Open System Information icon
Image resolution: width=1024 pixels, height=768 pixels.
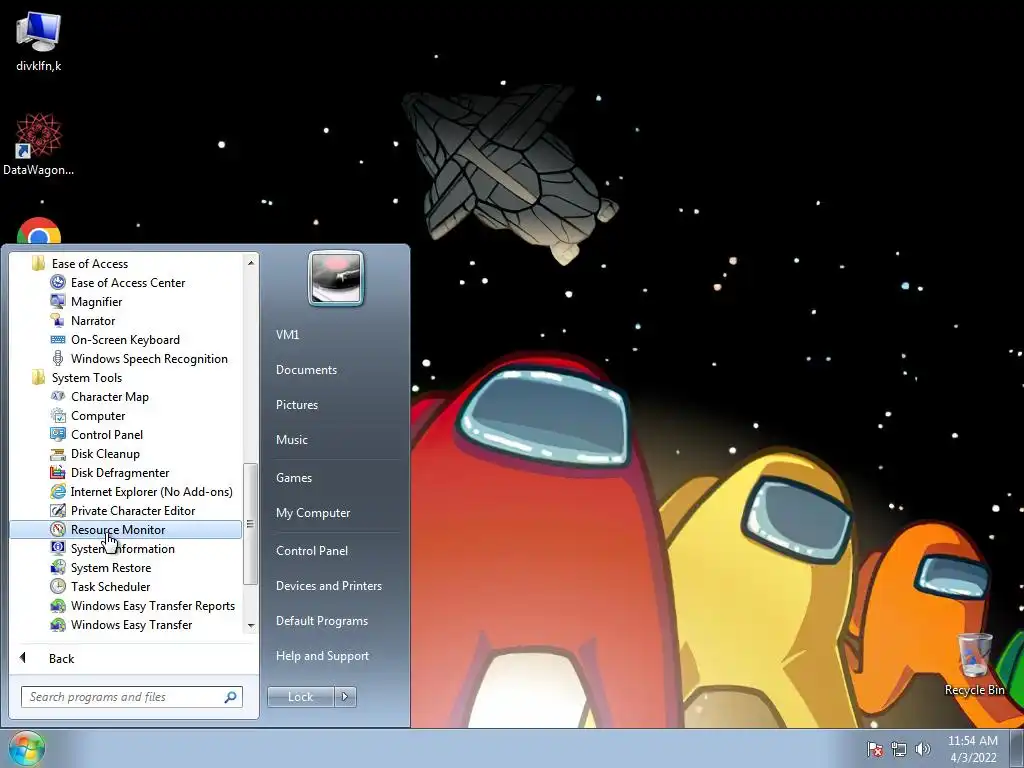(58, 548)
